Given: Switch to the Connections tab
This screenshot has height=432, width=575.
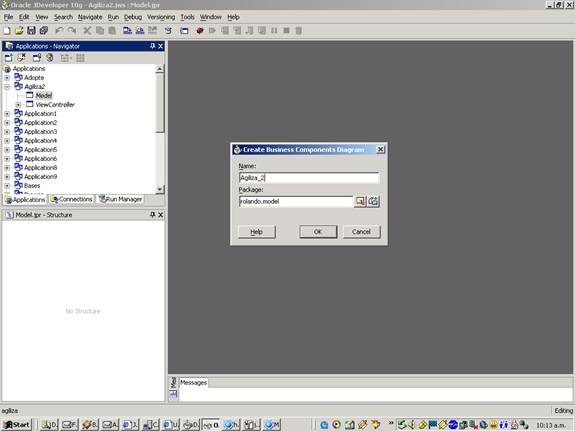Looking at the screenshot, I should pos(72,199).
